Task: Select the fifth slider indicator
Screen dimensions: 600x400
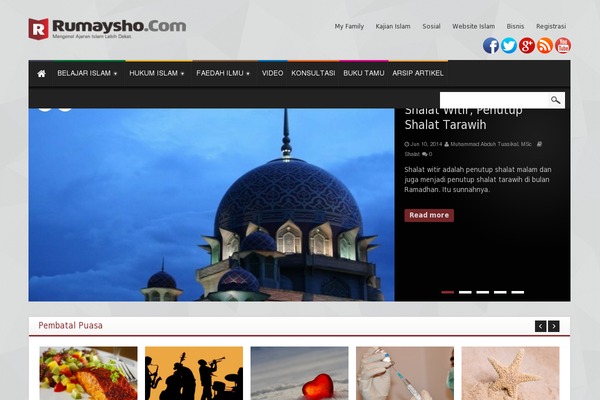Action: click(x=518, y=292)
